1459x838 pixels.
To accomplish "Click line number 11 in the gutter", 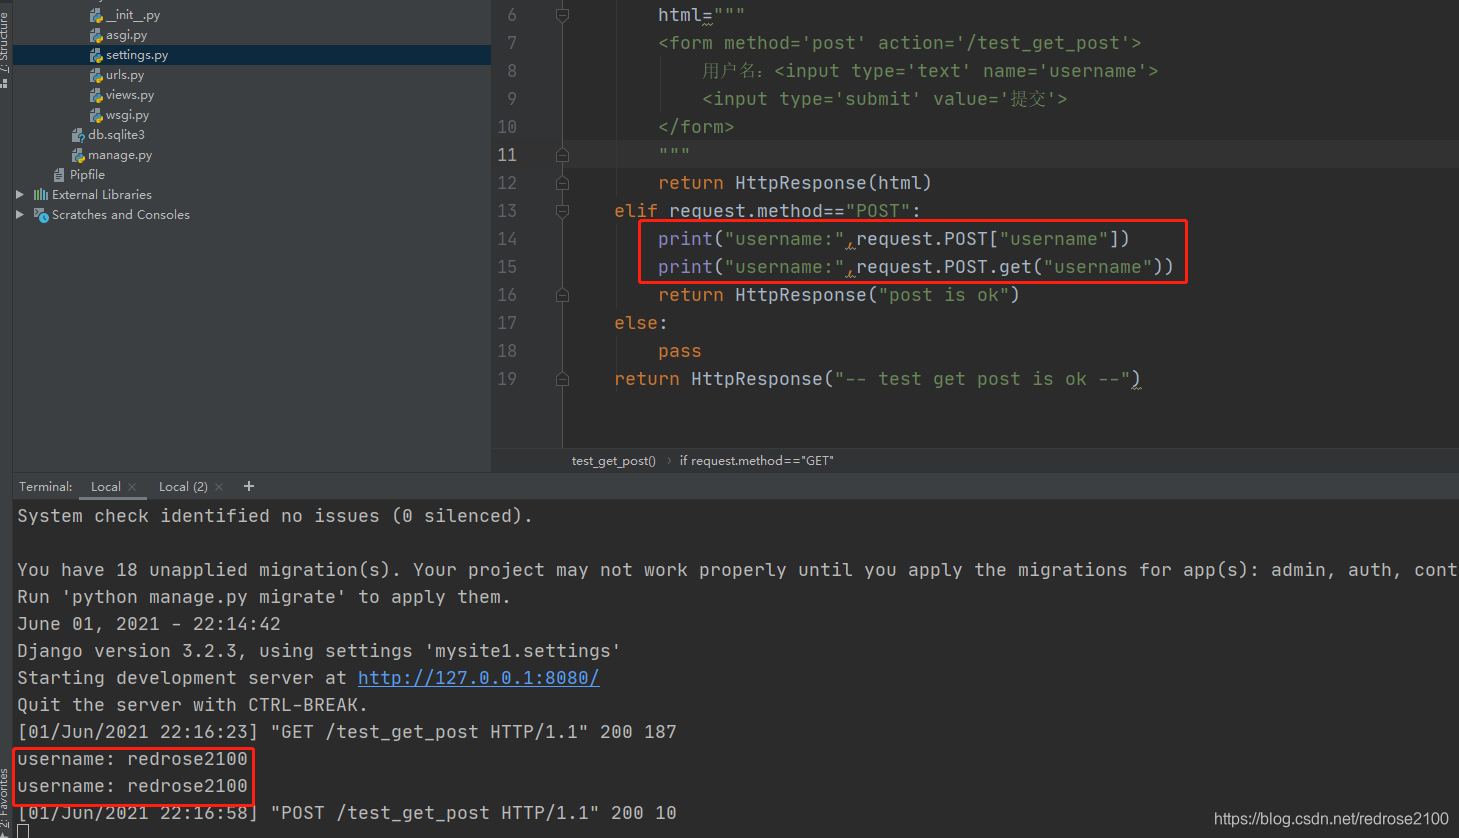I will [507, 155].
